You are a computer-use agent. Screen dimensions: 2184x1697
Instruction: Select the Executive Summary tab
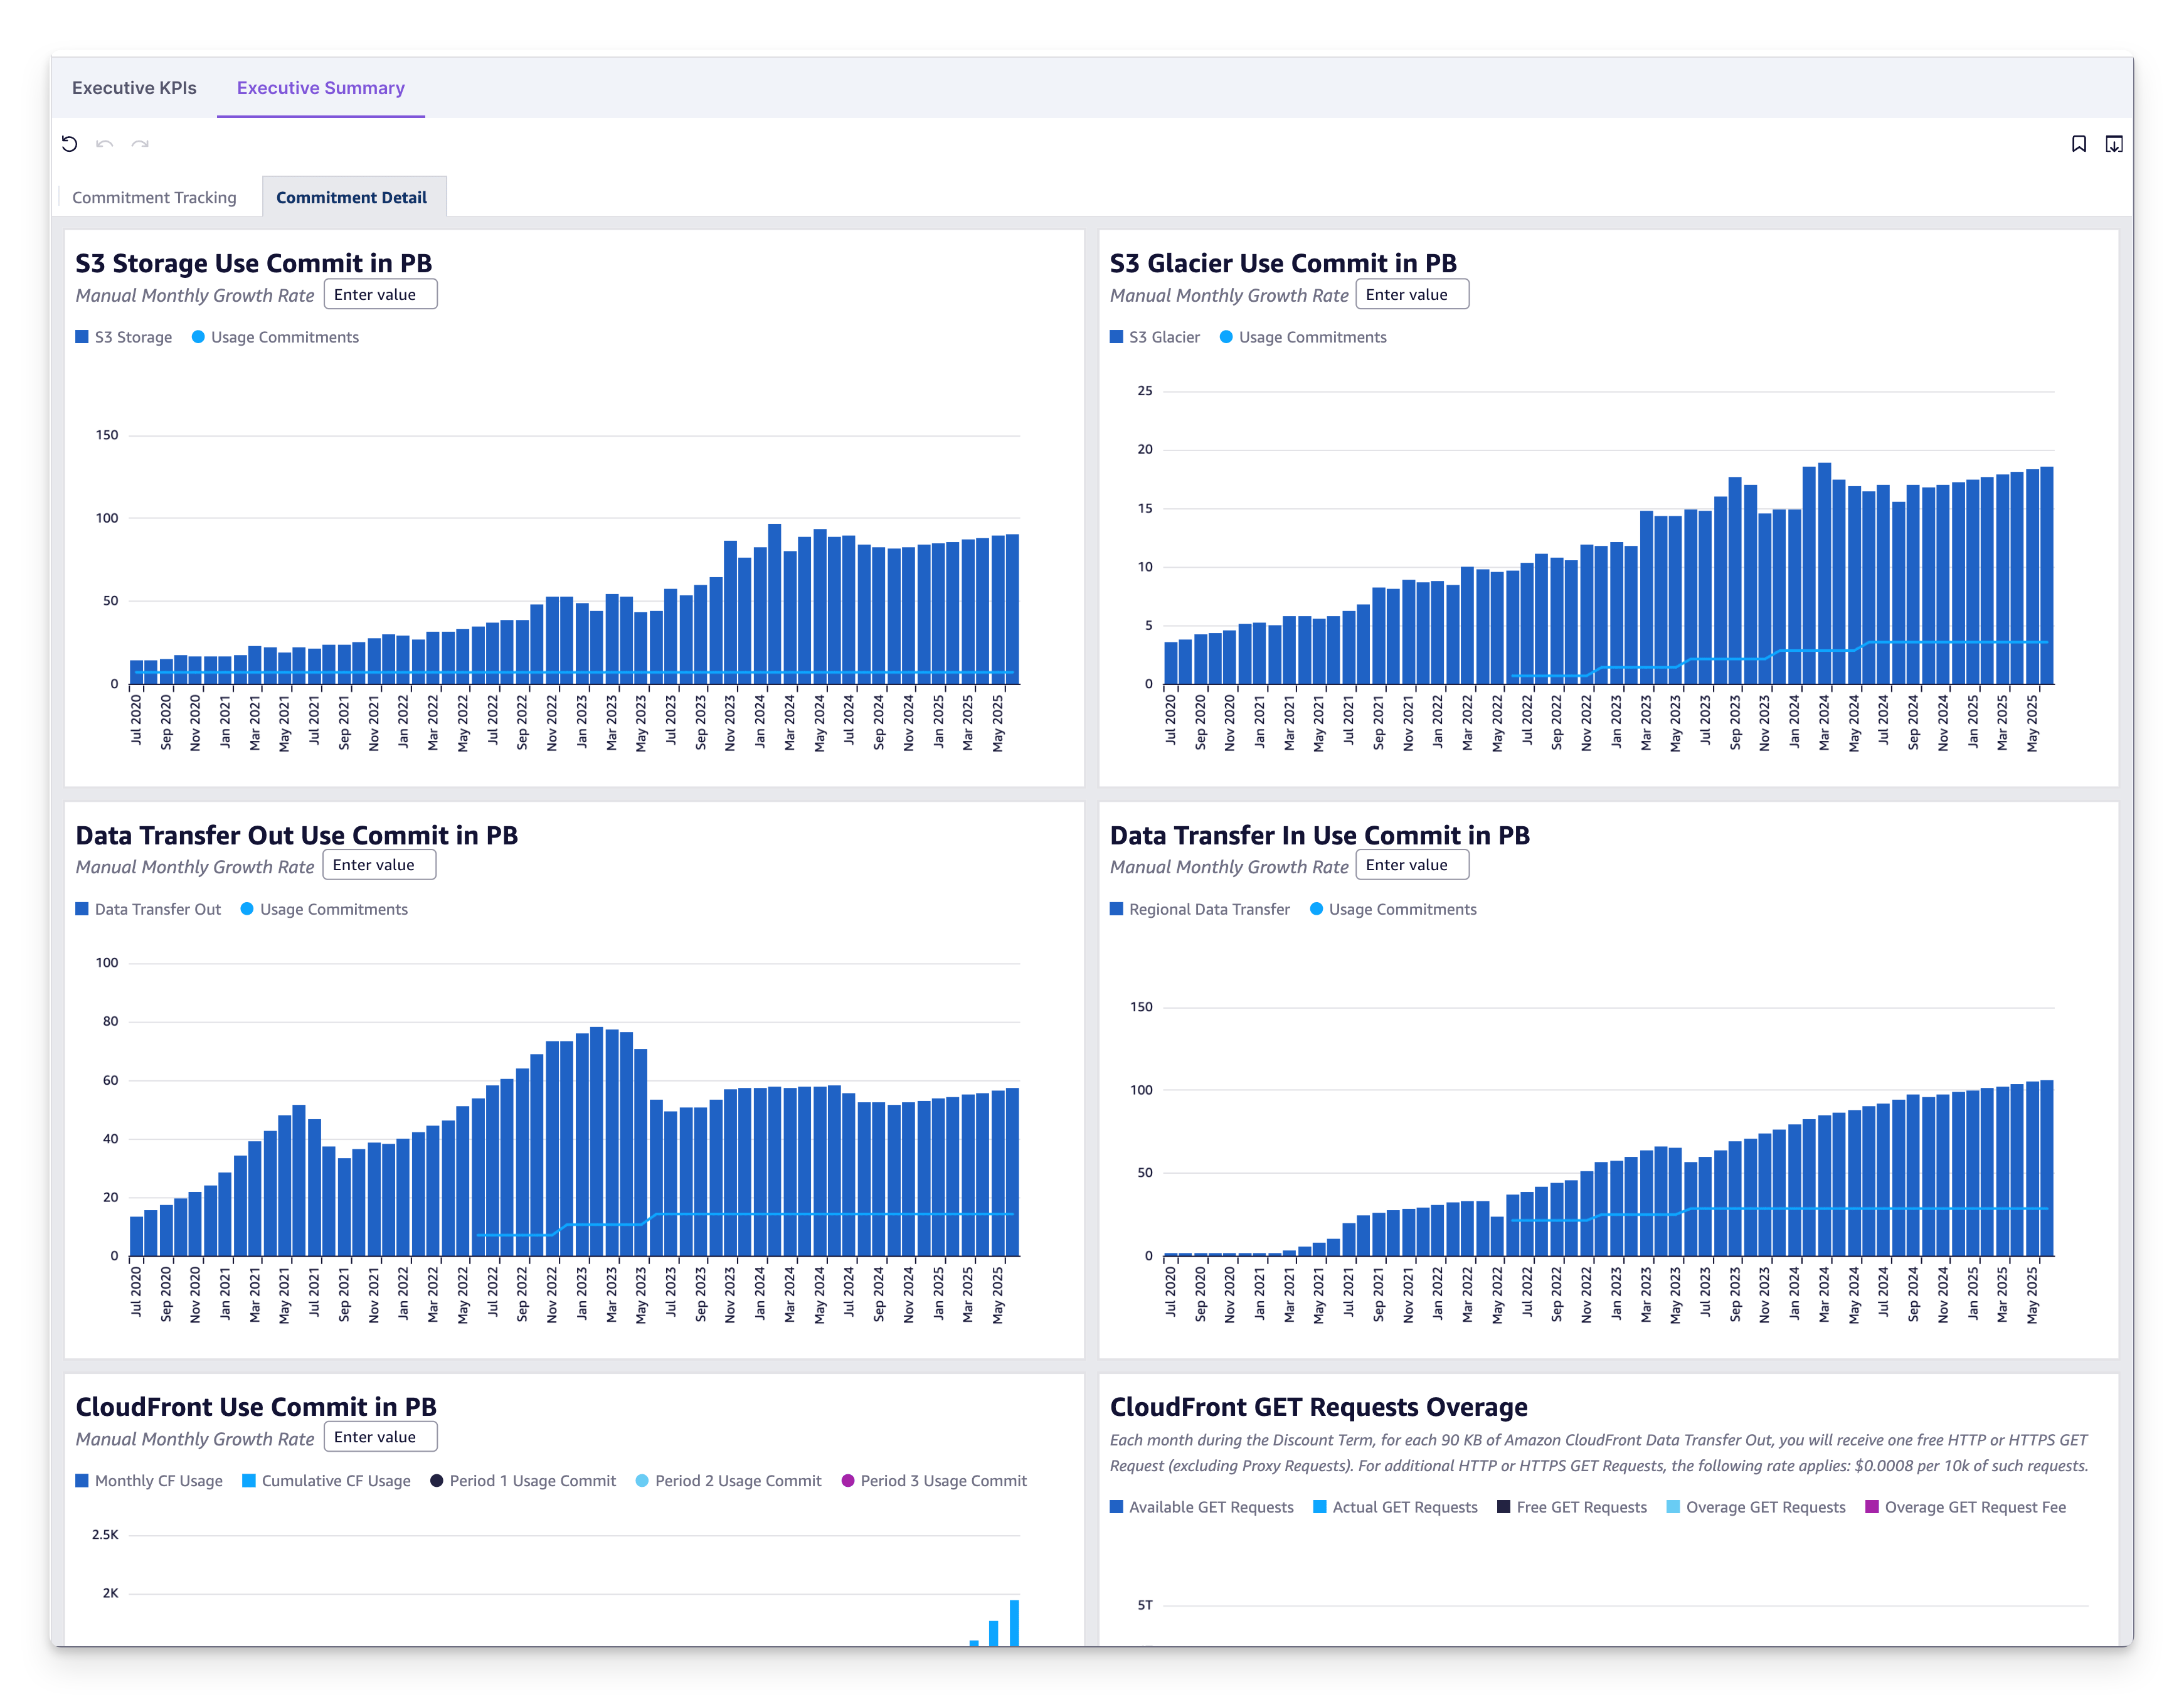321,88
